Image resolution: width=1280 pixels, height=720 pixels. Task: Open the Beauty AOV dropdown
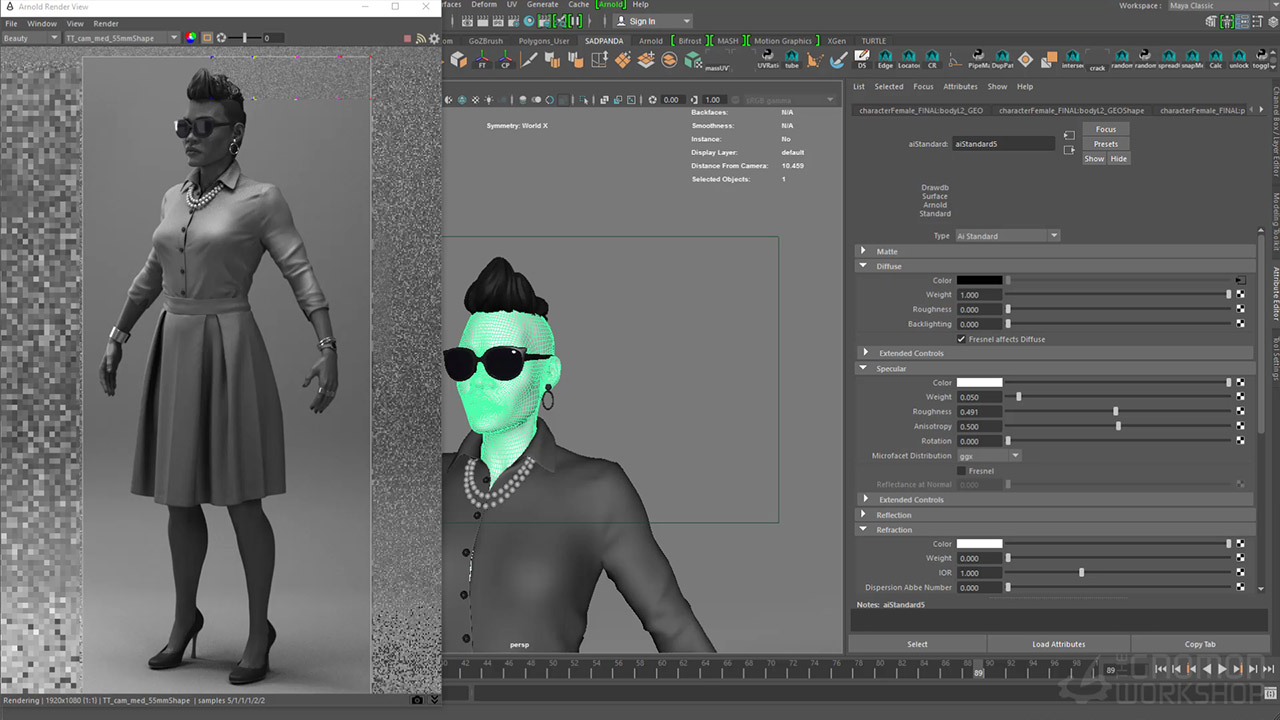point(30,38)
